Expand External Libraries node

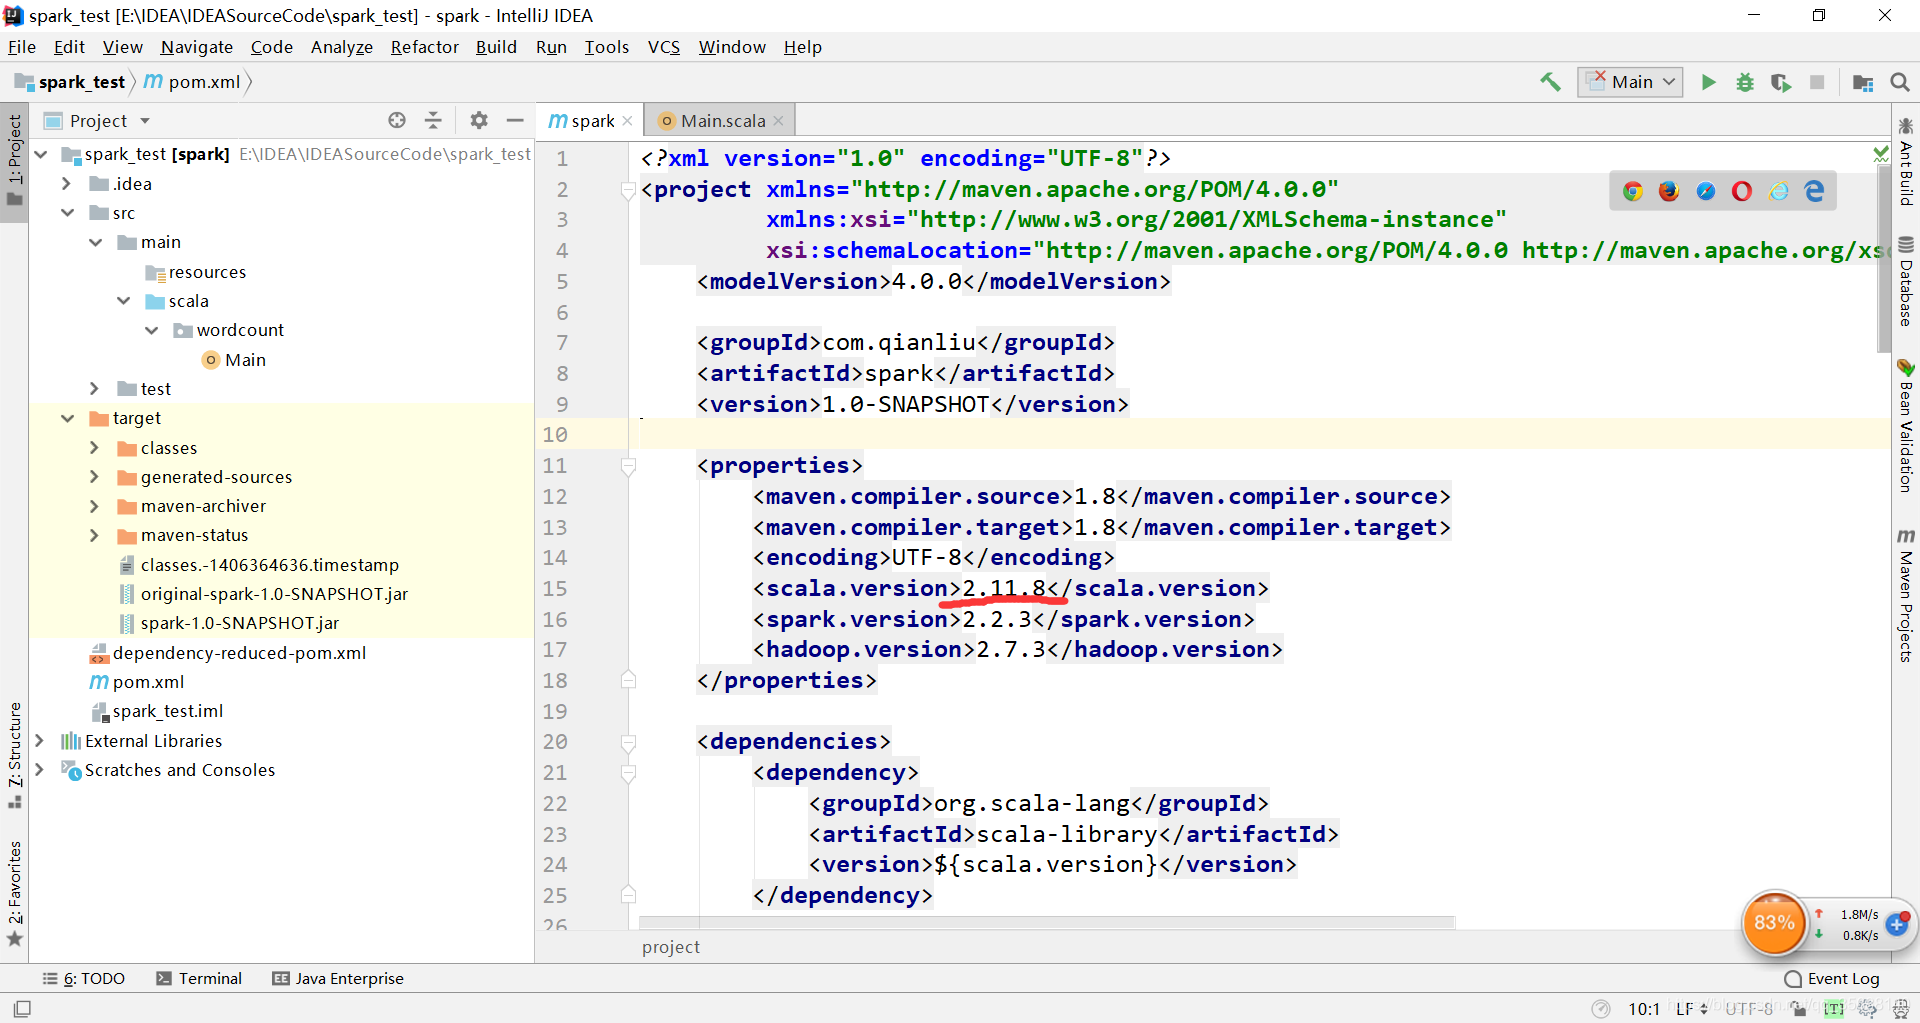tap(39, 740)
